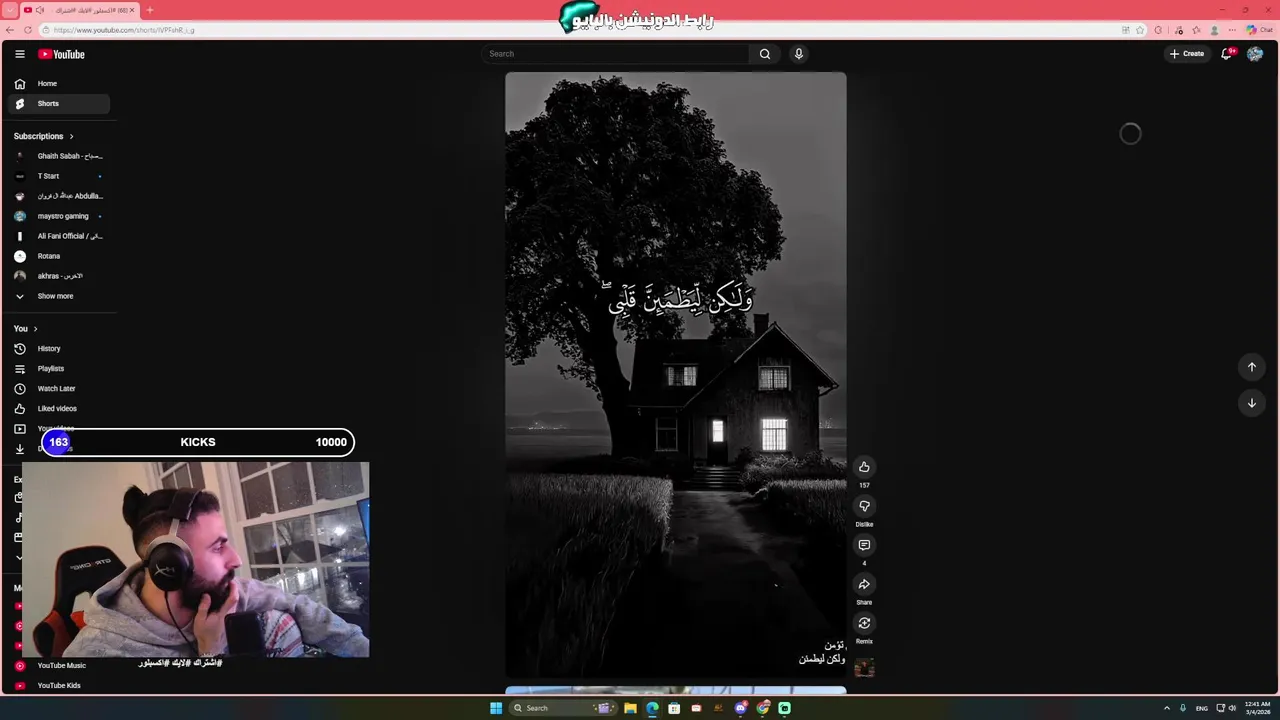
Task: Open akhras channel subscription
Action: click(60, 276)
